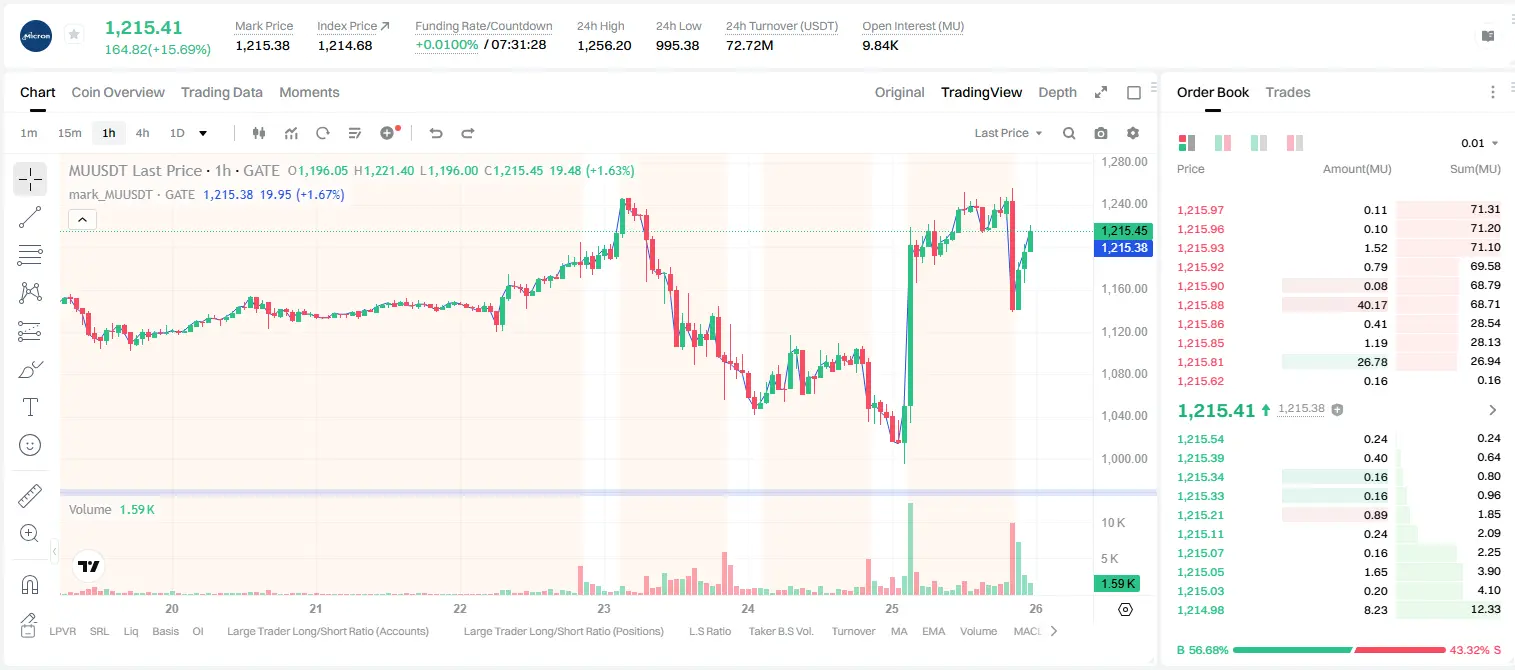Click the buy/sell ratio bar

point(1339,650)
